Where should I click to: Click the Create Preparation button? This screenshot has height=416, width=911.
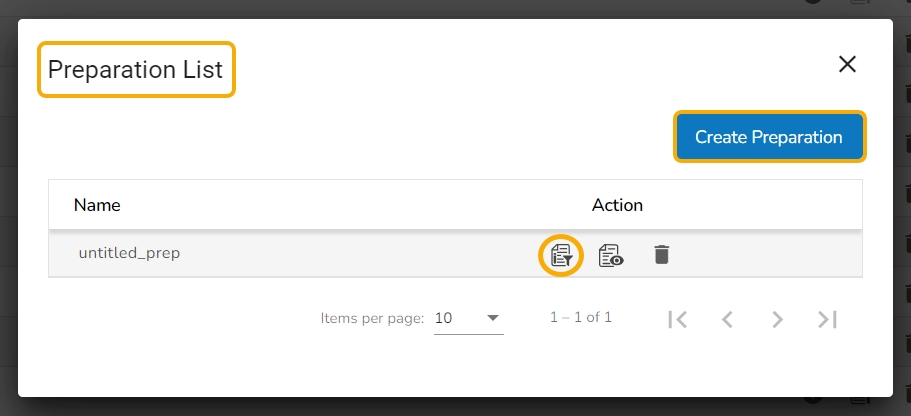(x=769, y=137)
